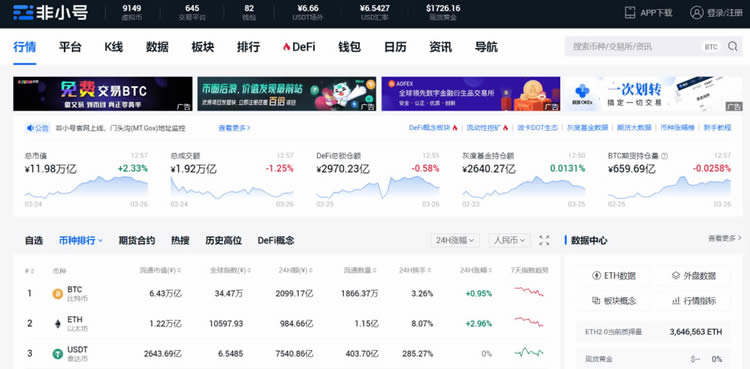Select the 自选 list tab
The image size is (750, 369).
33,240
